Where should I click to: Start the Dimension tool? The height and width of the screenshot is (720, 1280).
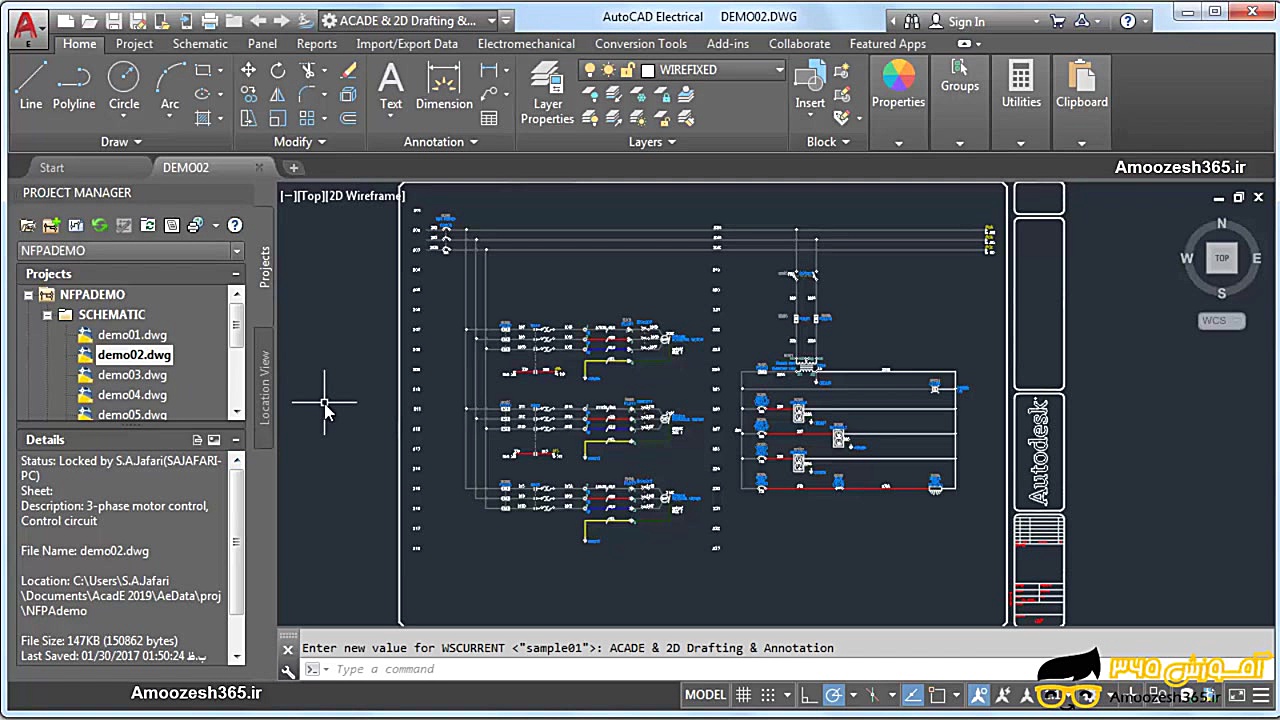pyautogui.click(x=444, y=86)
